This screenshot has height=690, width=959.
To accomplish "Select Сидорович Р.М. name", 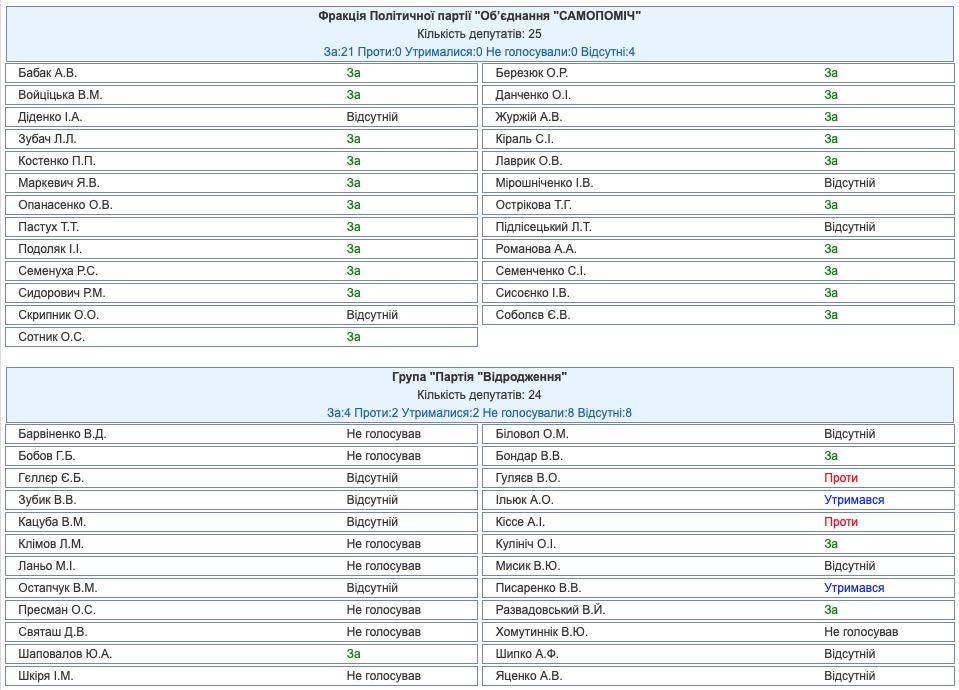I will point(62,293).
